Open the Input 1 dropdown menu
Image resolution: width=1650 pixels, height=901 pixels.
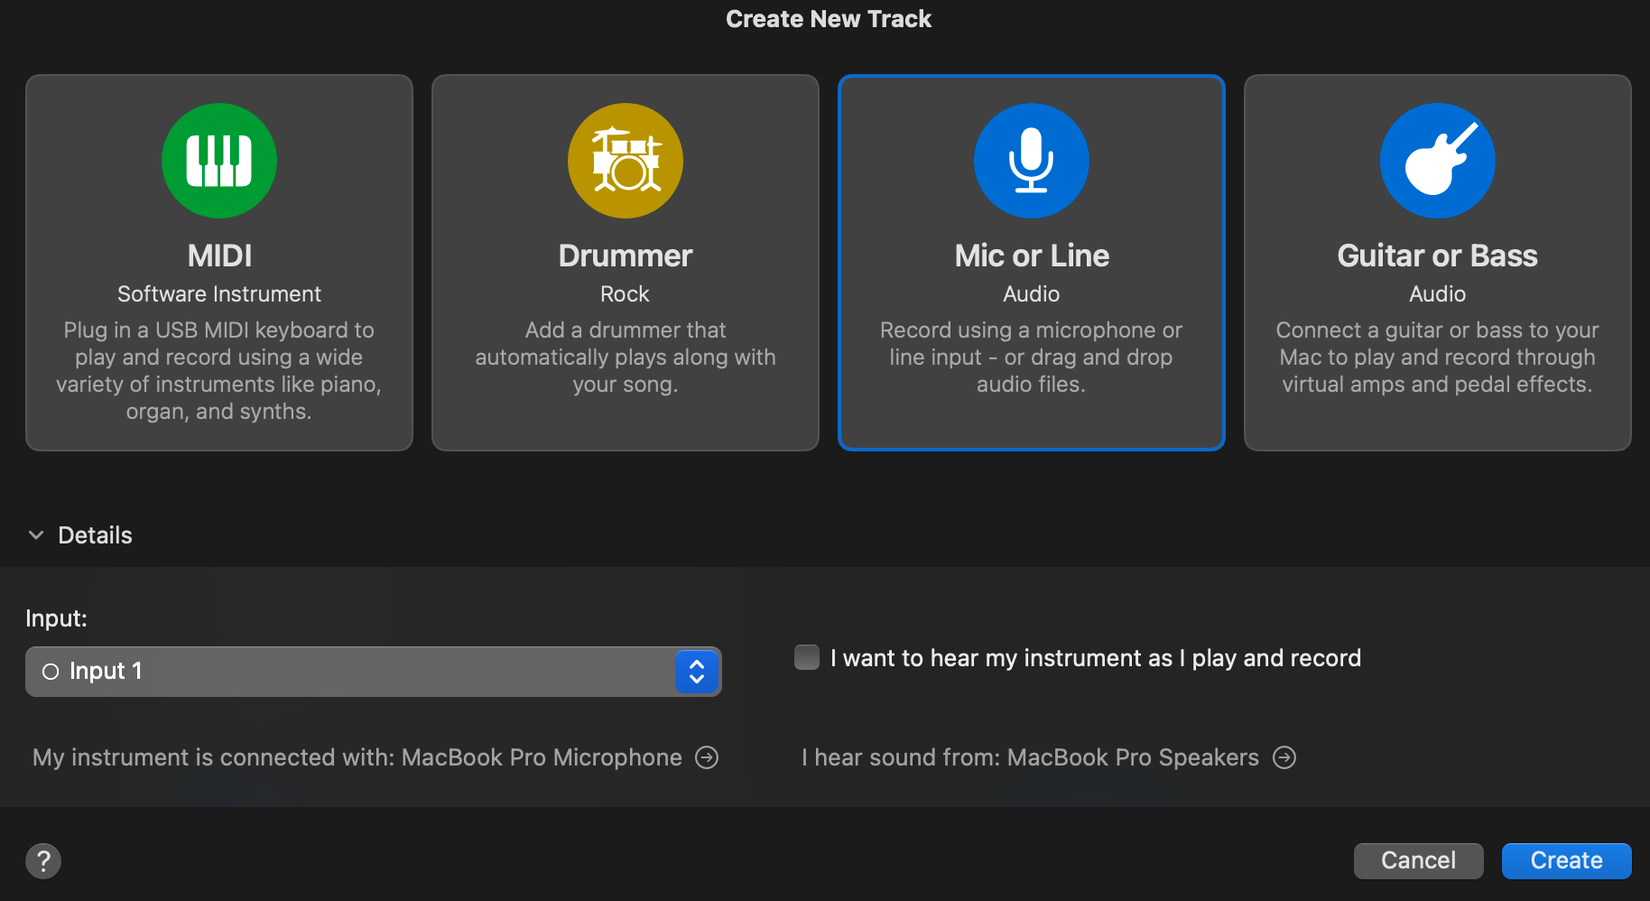pos(350,672)
